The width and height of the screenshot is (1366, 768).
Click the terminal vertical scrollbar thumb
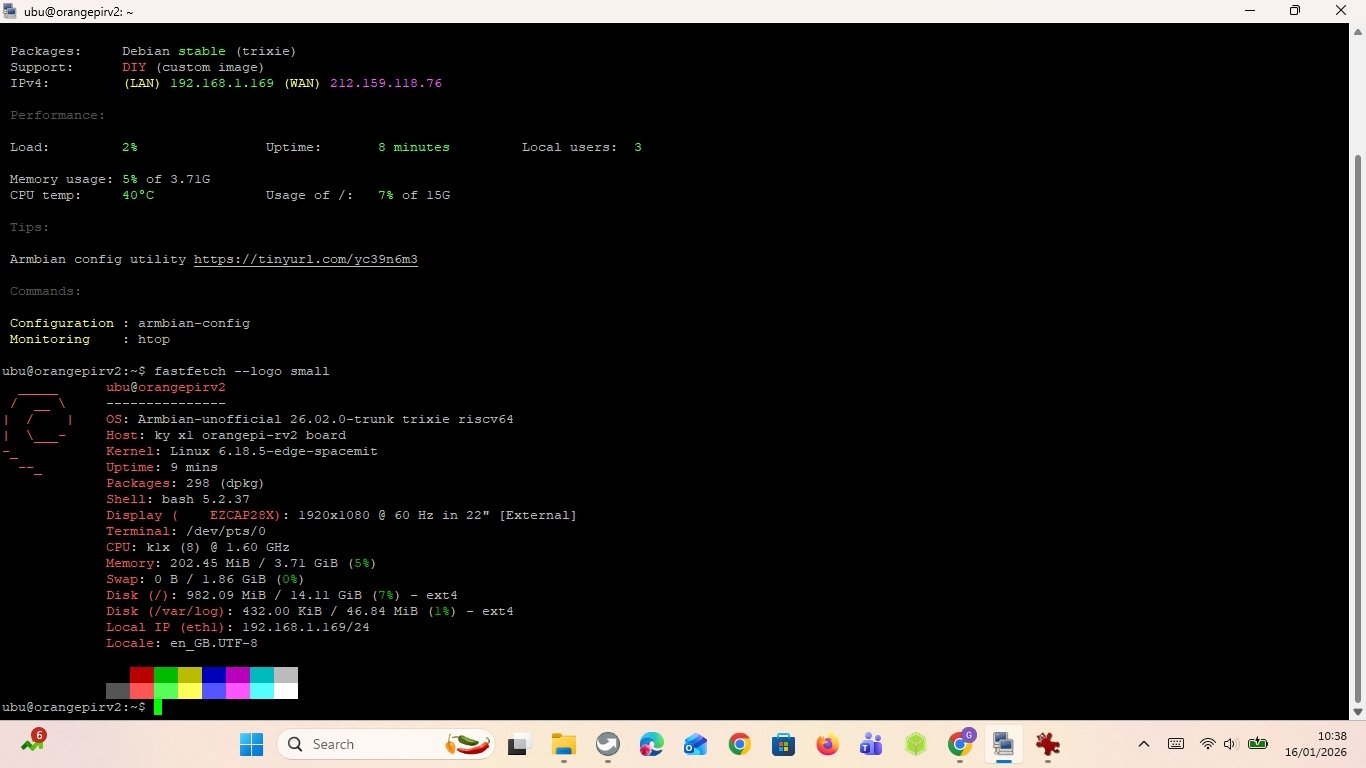(1357, 430)
